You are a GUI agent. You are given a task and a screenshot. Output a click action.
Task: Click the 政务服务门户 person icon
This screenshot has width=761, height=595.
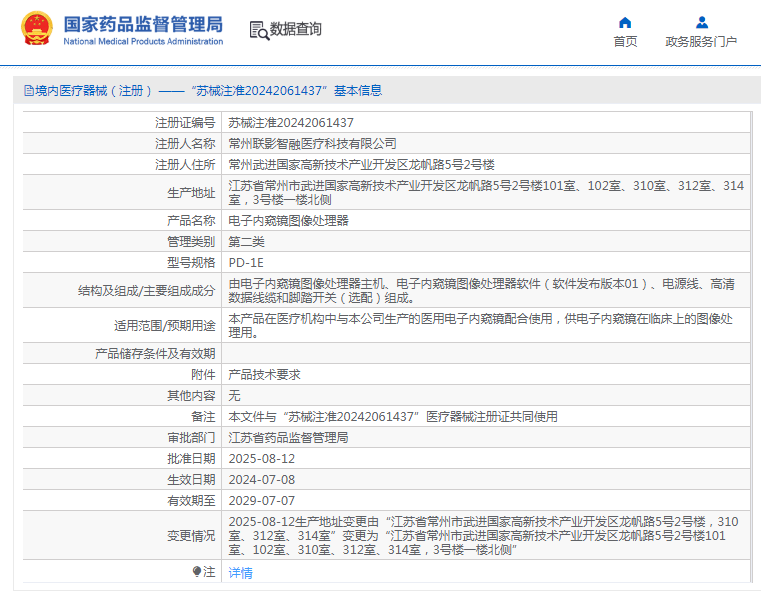701,22
